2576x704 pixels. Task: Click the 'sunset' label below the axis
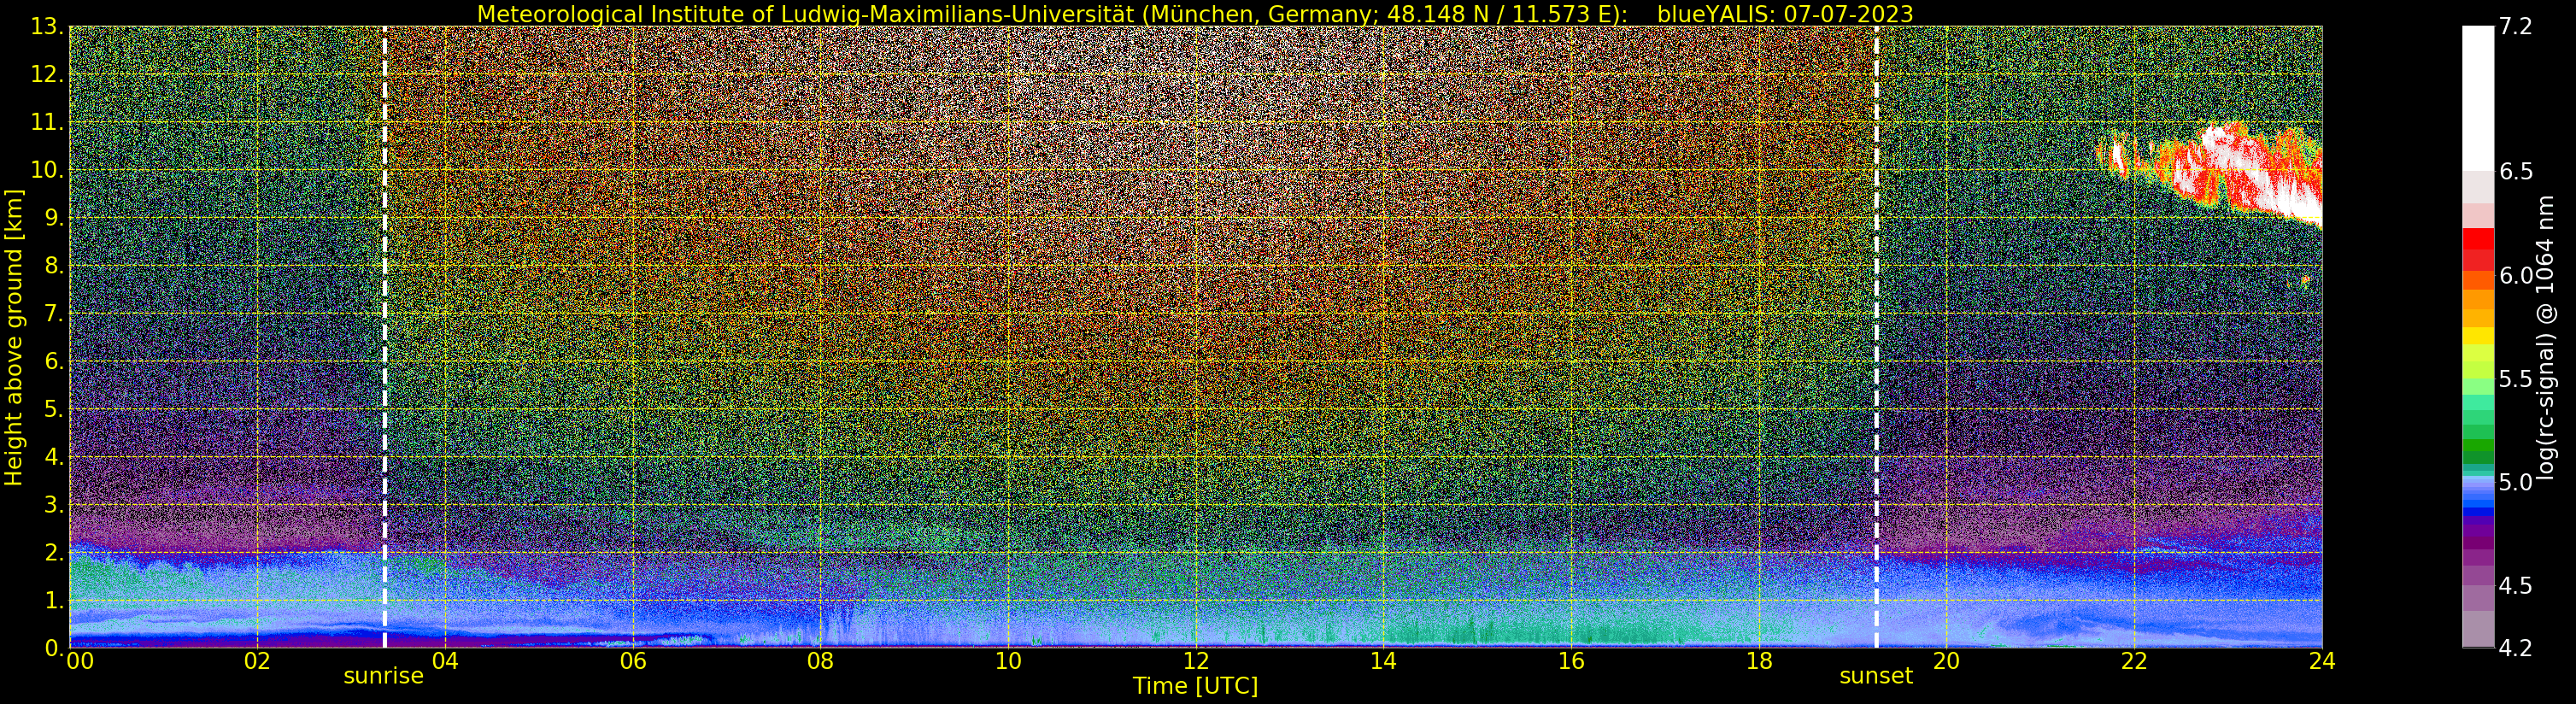coord(1876,676)
